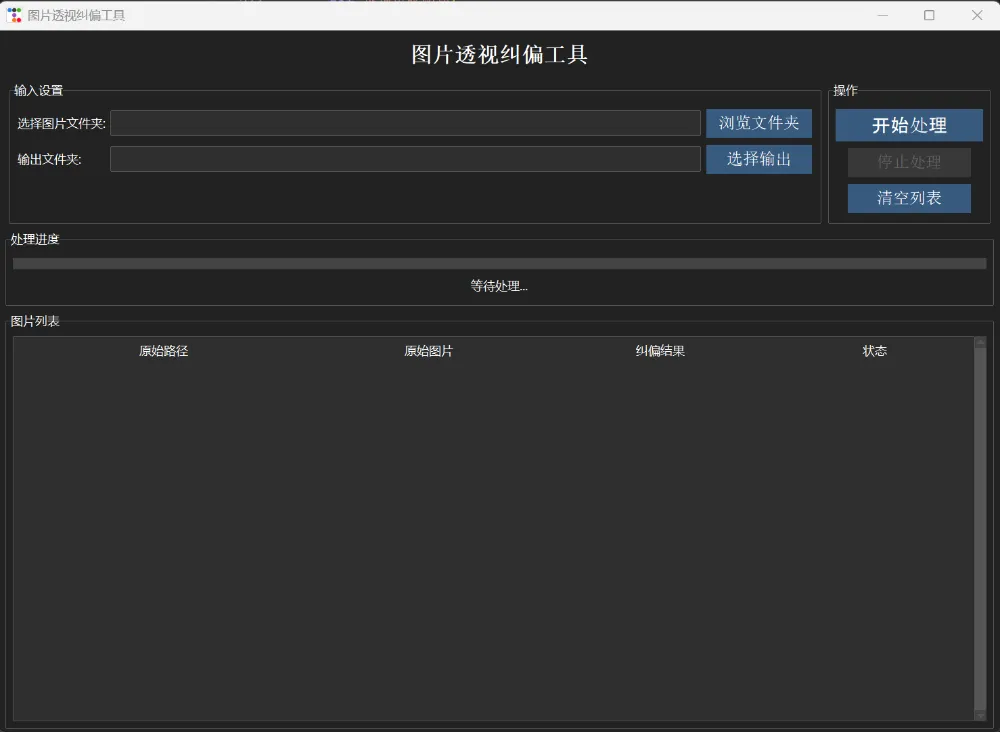The width and height of the screenshot is (1000, 732).
Task: Click the 选择输出 button
Action: pyautogui.click(x=758, y=159)
